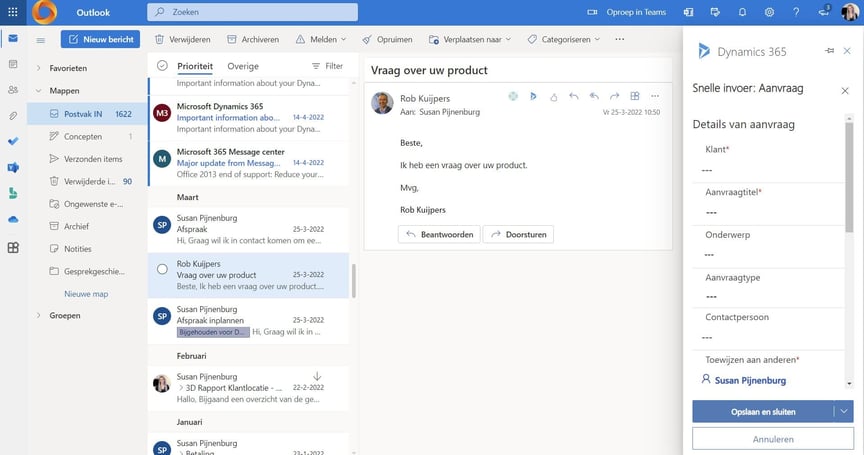Open the Opslaan en sluiten dropdown arrow
Viewport: 864px width, 455px height.
click(x=844, y=411)
